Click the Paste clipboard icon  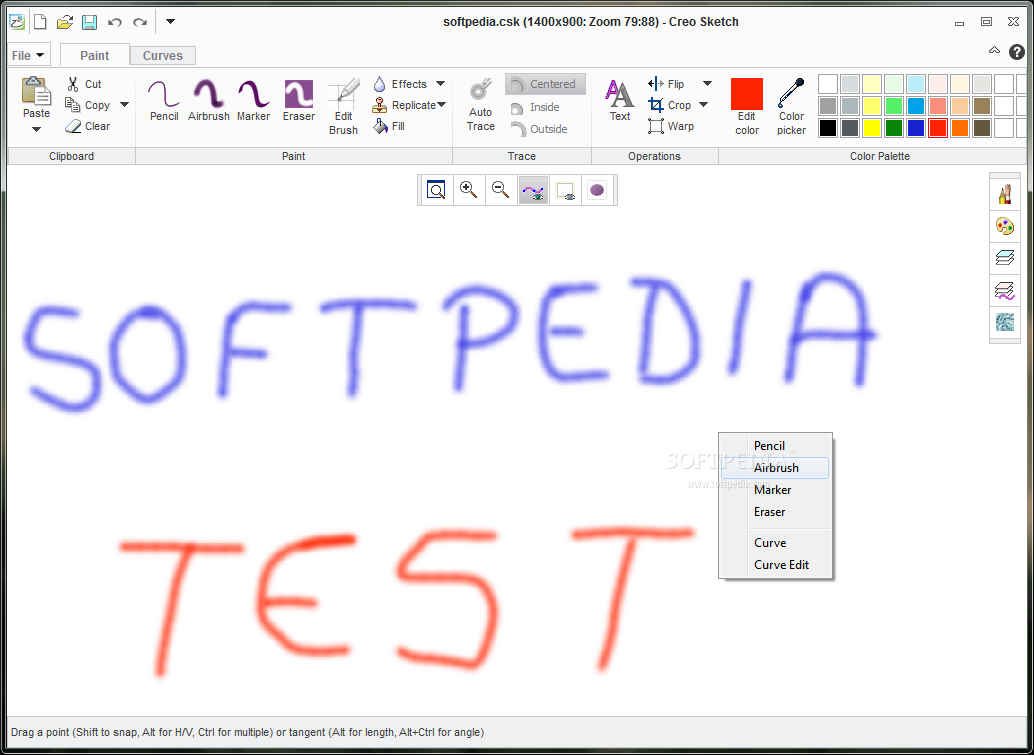(36, 91)
